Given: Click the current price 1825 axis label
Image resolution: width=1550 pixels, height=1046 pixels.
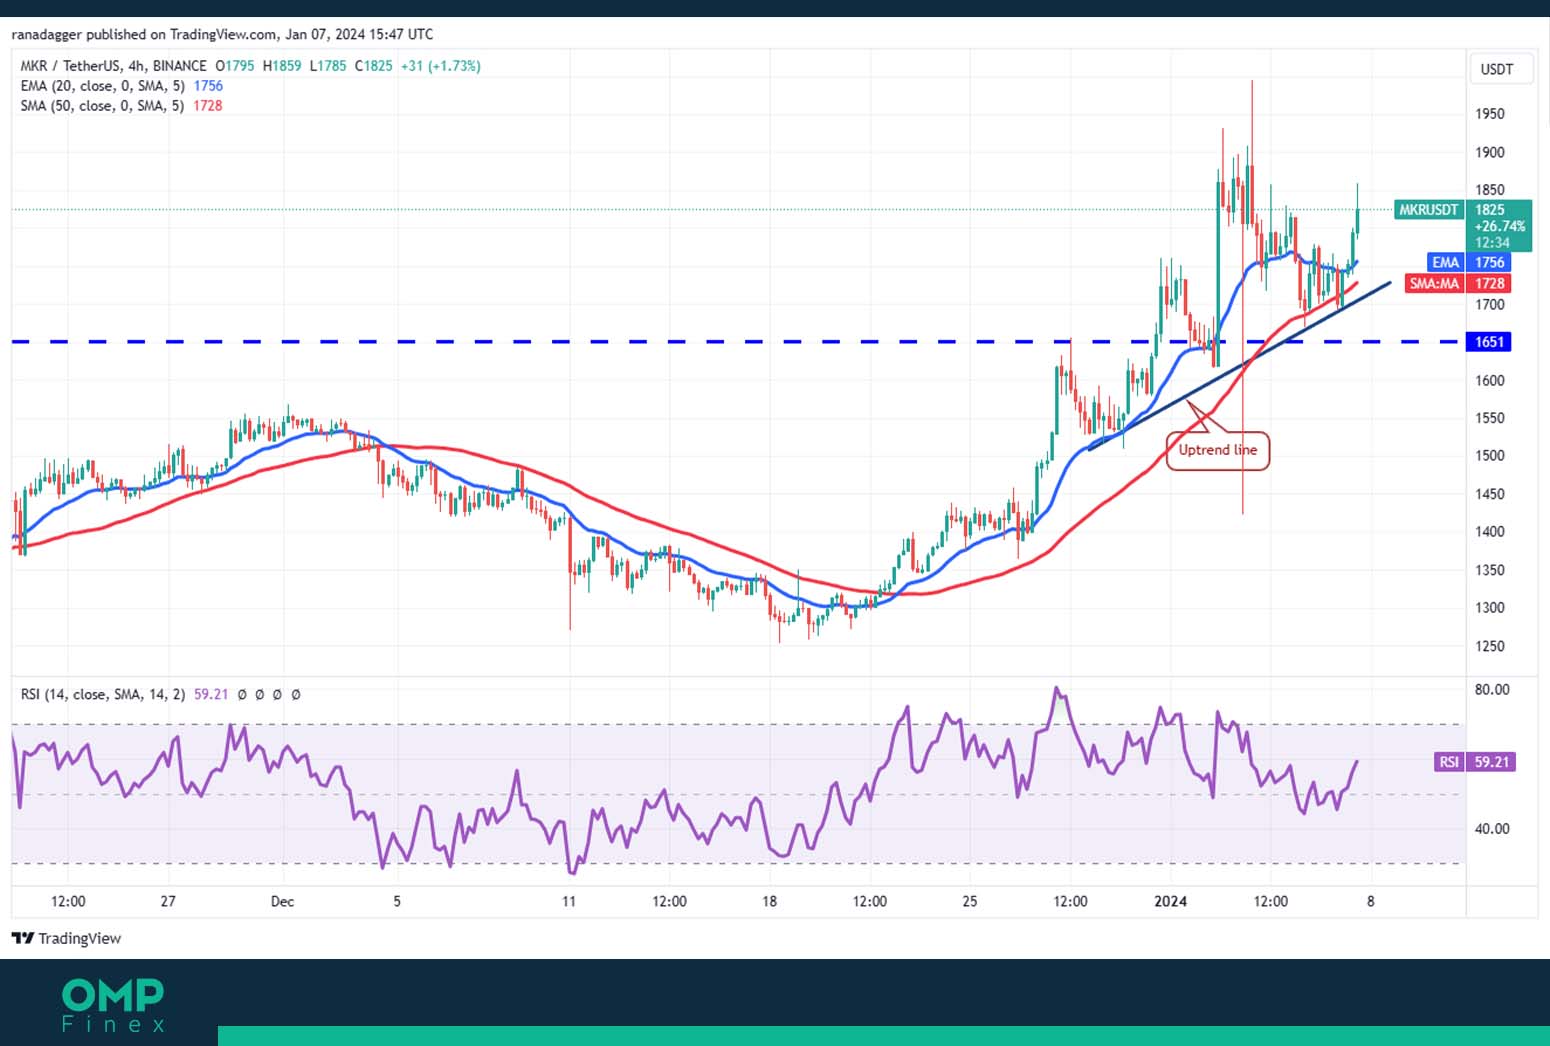Looking at the screenshot, I should tap(1490, 210).
